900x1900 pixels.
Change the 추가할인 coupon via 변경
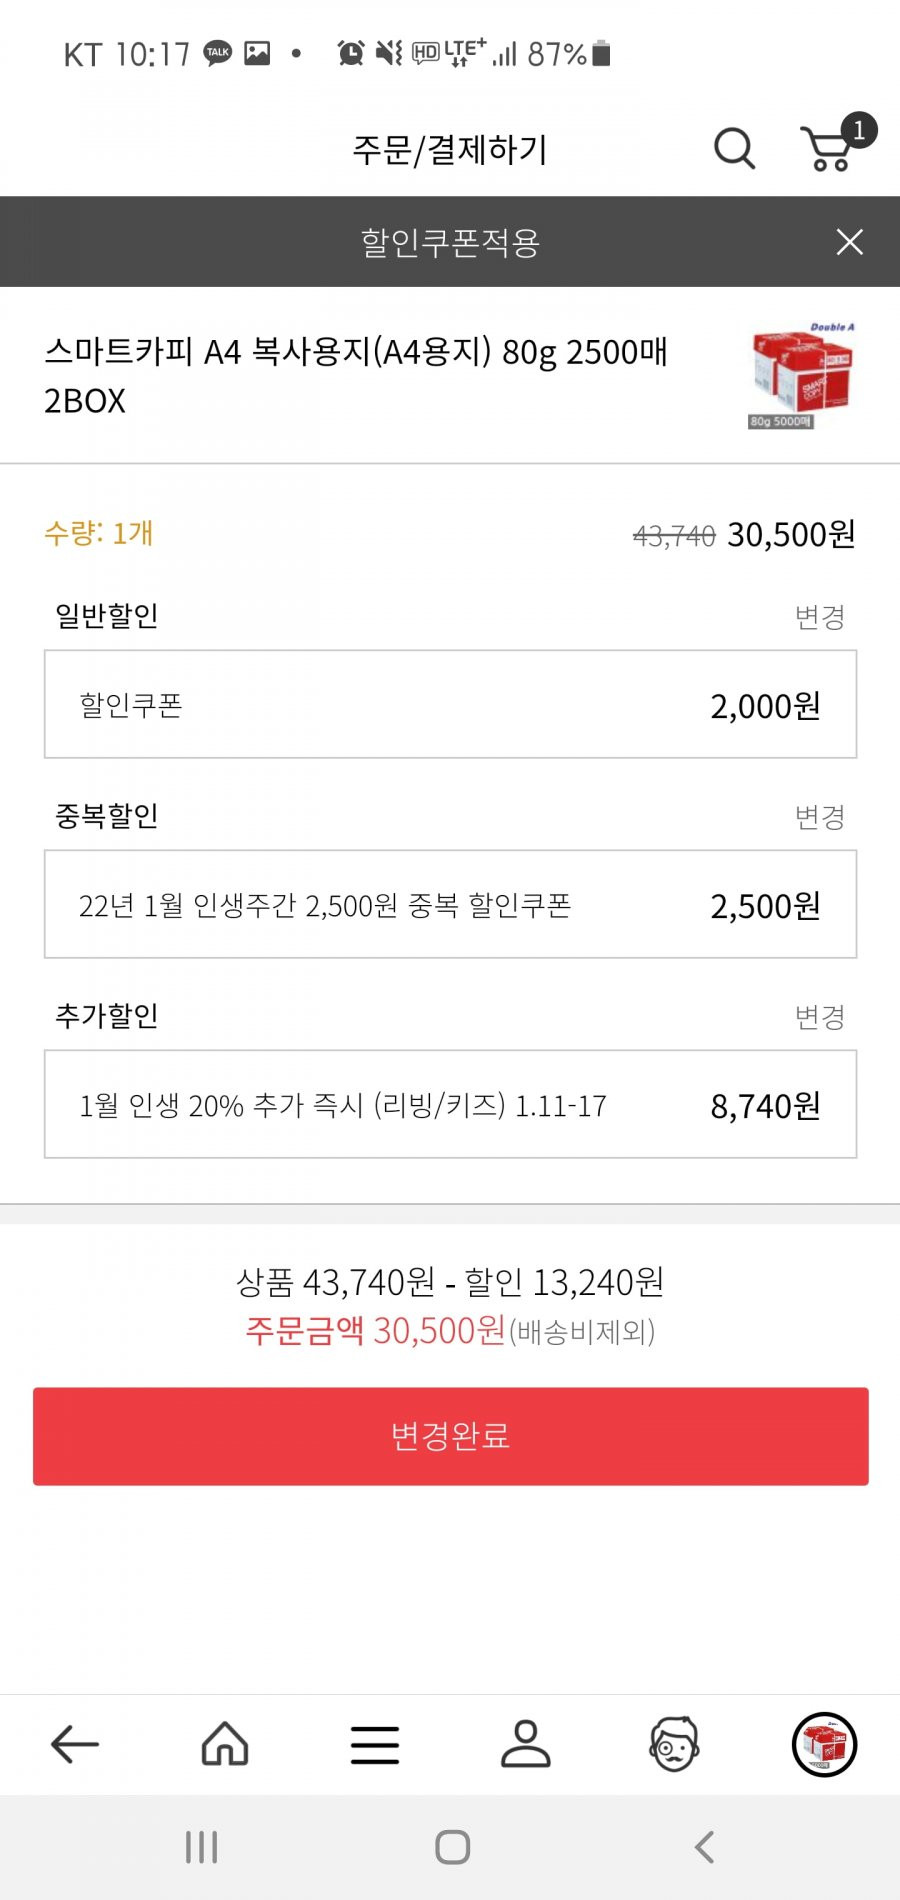[x=820, y=1017]
